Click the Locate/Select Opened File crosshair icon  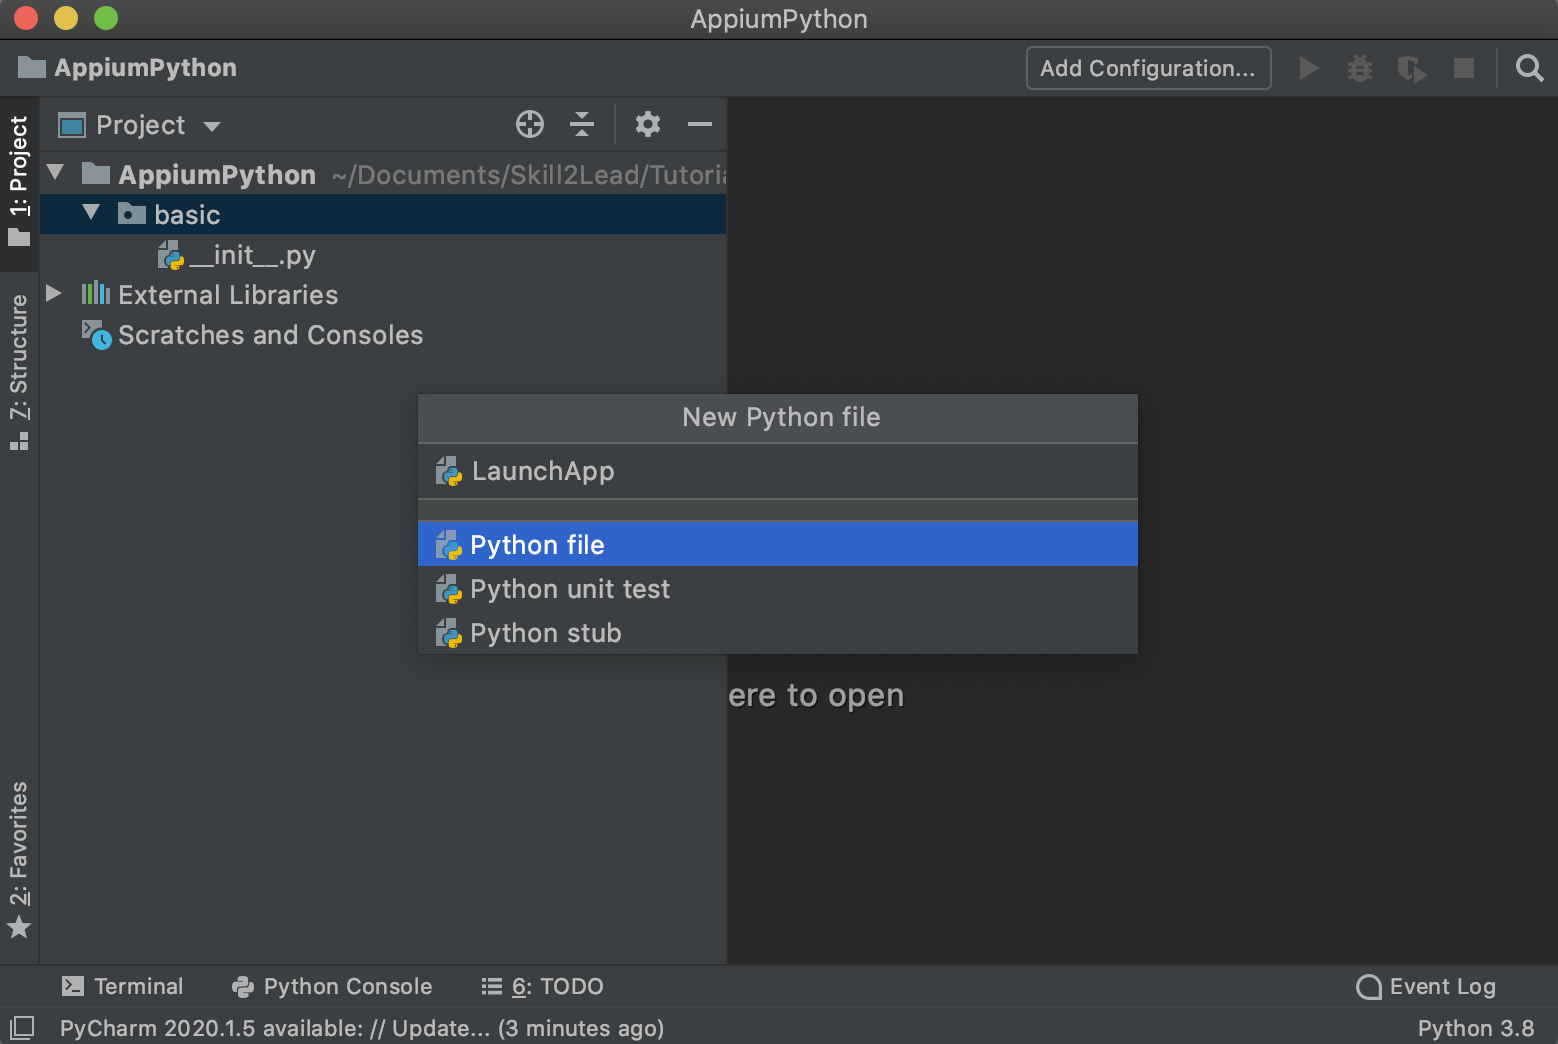click(529, 124)
